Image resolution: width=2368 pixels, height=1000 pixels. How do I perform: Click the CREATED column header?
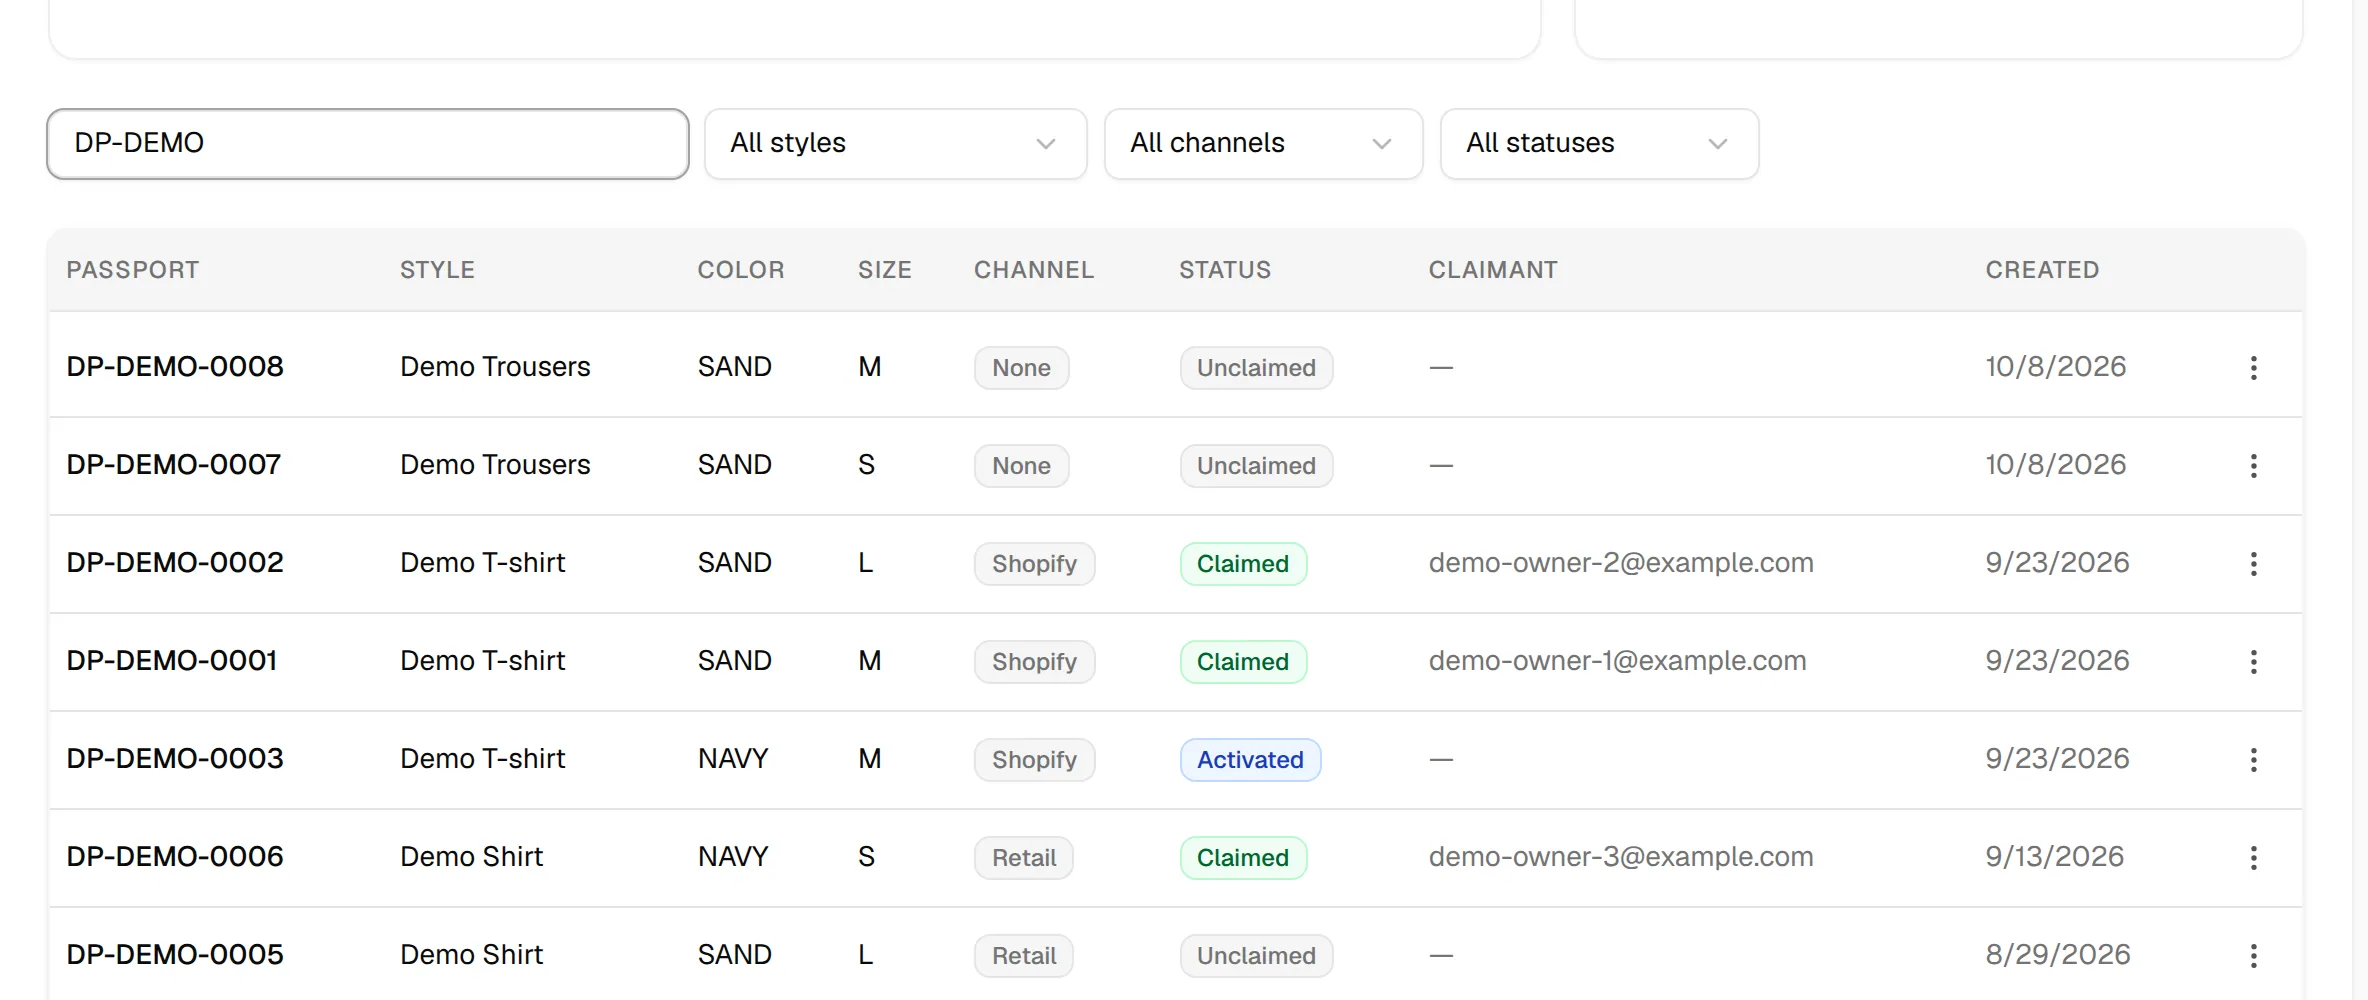(2042, 270)
